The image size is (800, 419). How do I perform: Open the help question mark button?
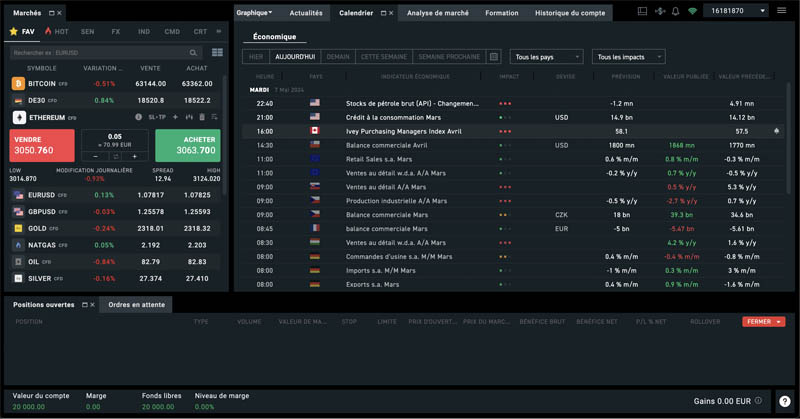785,401
